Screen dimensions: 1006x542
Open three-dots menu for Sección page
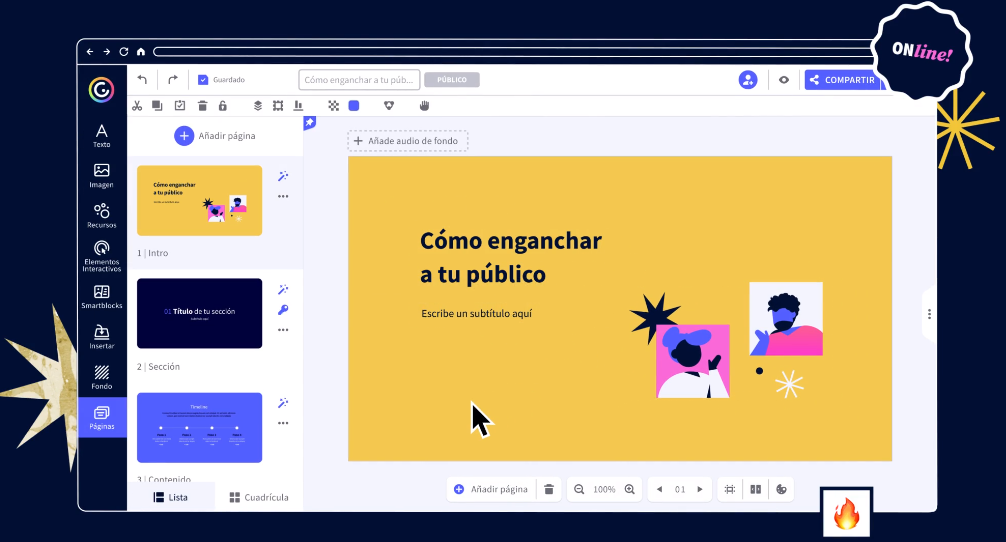(x=283, y=330)
